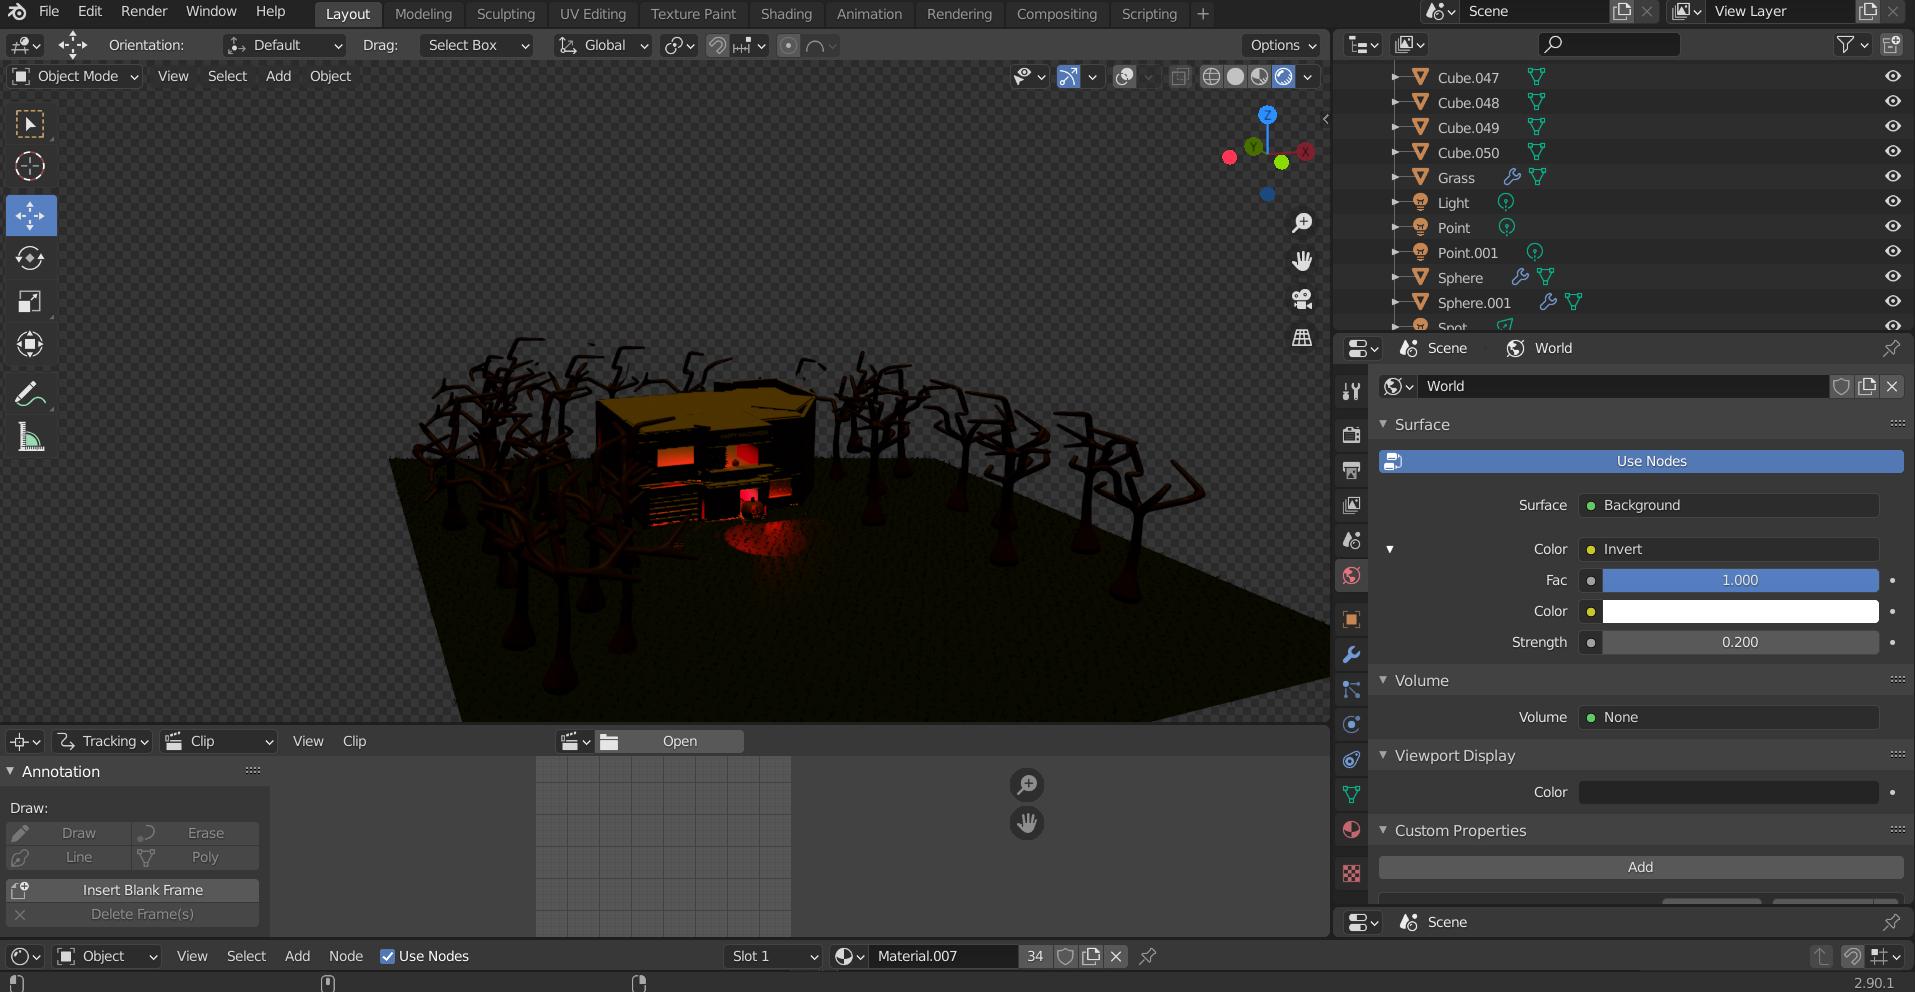This screenshot has height=992, width=1915.
Task: Open the Render properties tab icon
Action: [x=1351, y=434]
